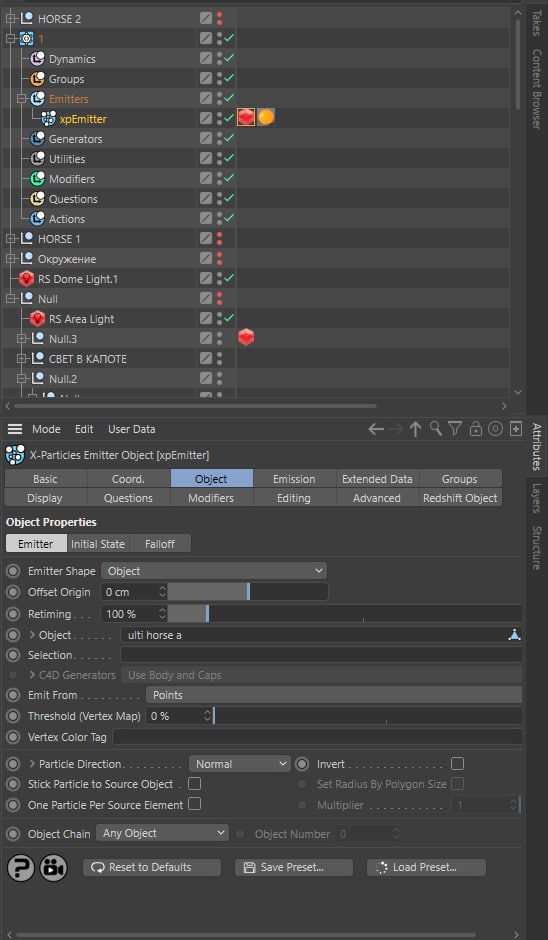Open the Attributes filter funnel
This screenshot has width=548, height=940.
pyautogui.click(x=455, y=429)
